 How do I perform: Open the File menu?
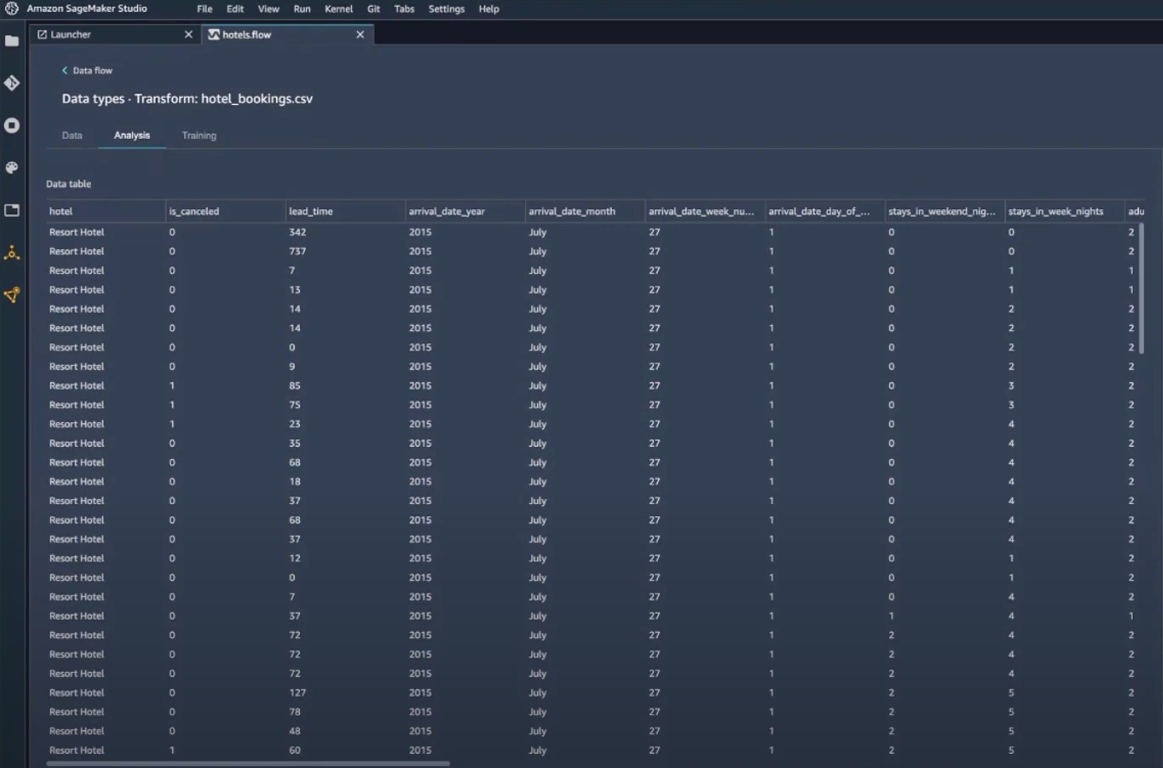pyautogui.click(x=205, y=9)
